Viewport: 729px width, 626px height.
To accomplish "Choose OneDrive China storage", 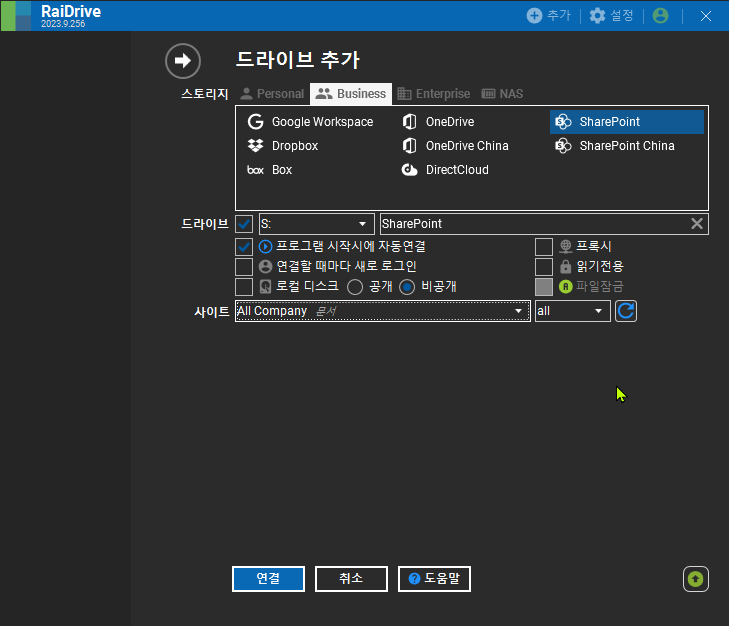I will (x=455, y=146).
